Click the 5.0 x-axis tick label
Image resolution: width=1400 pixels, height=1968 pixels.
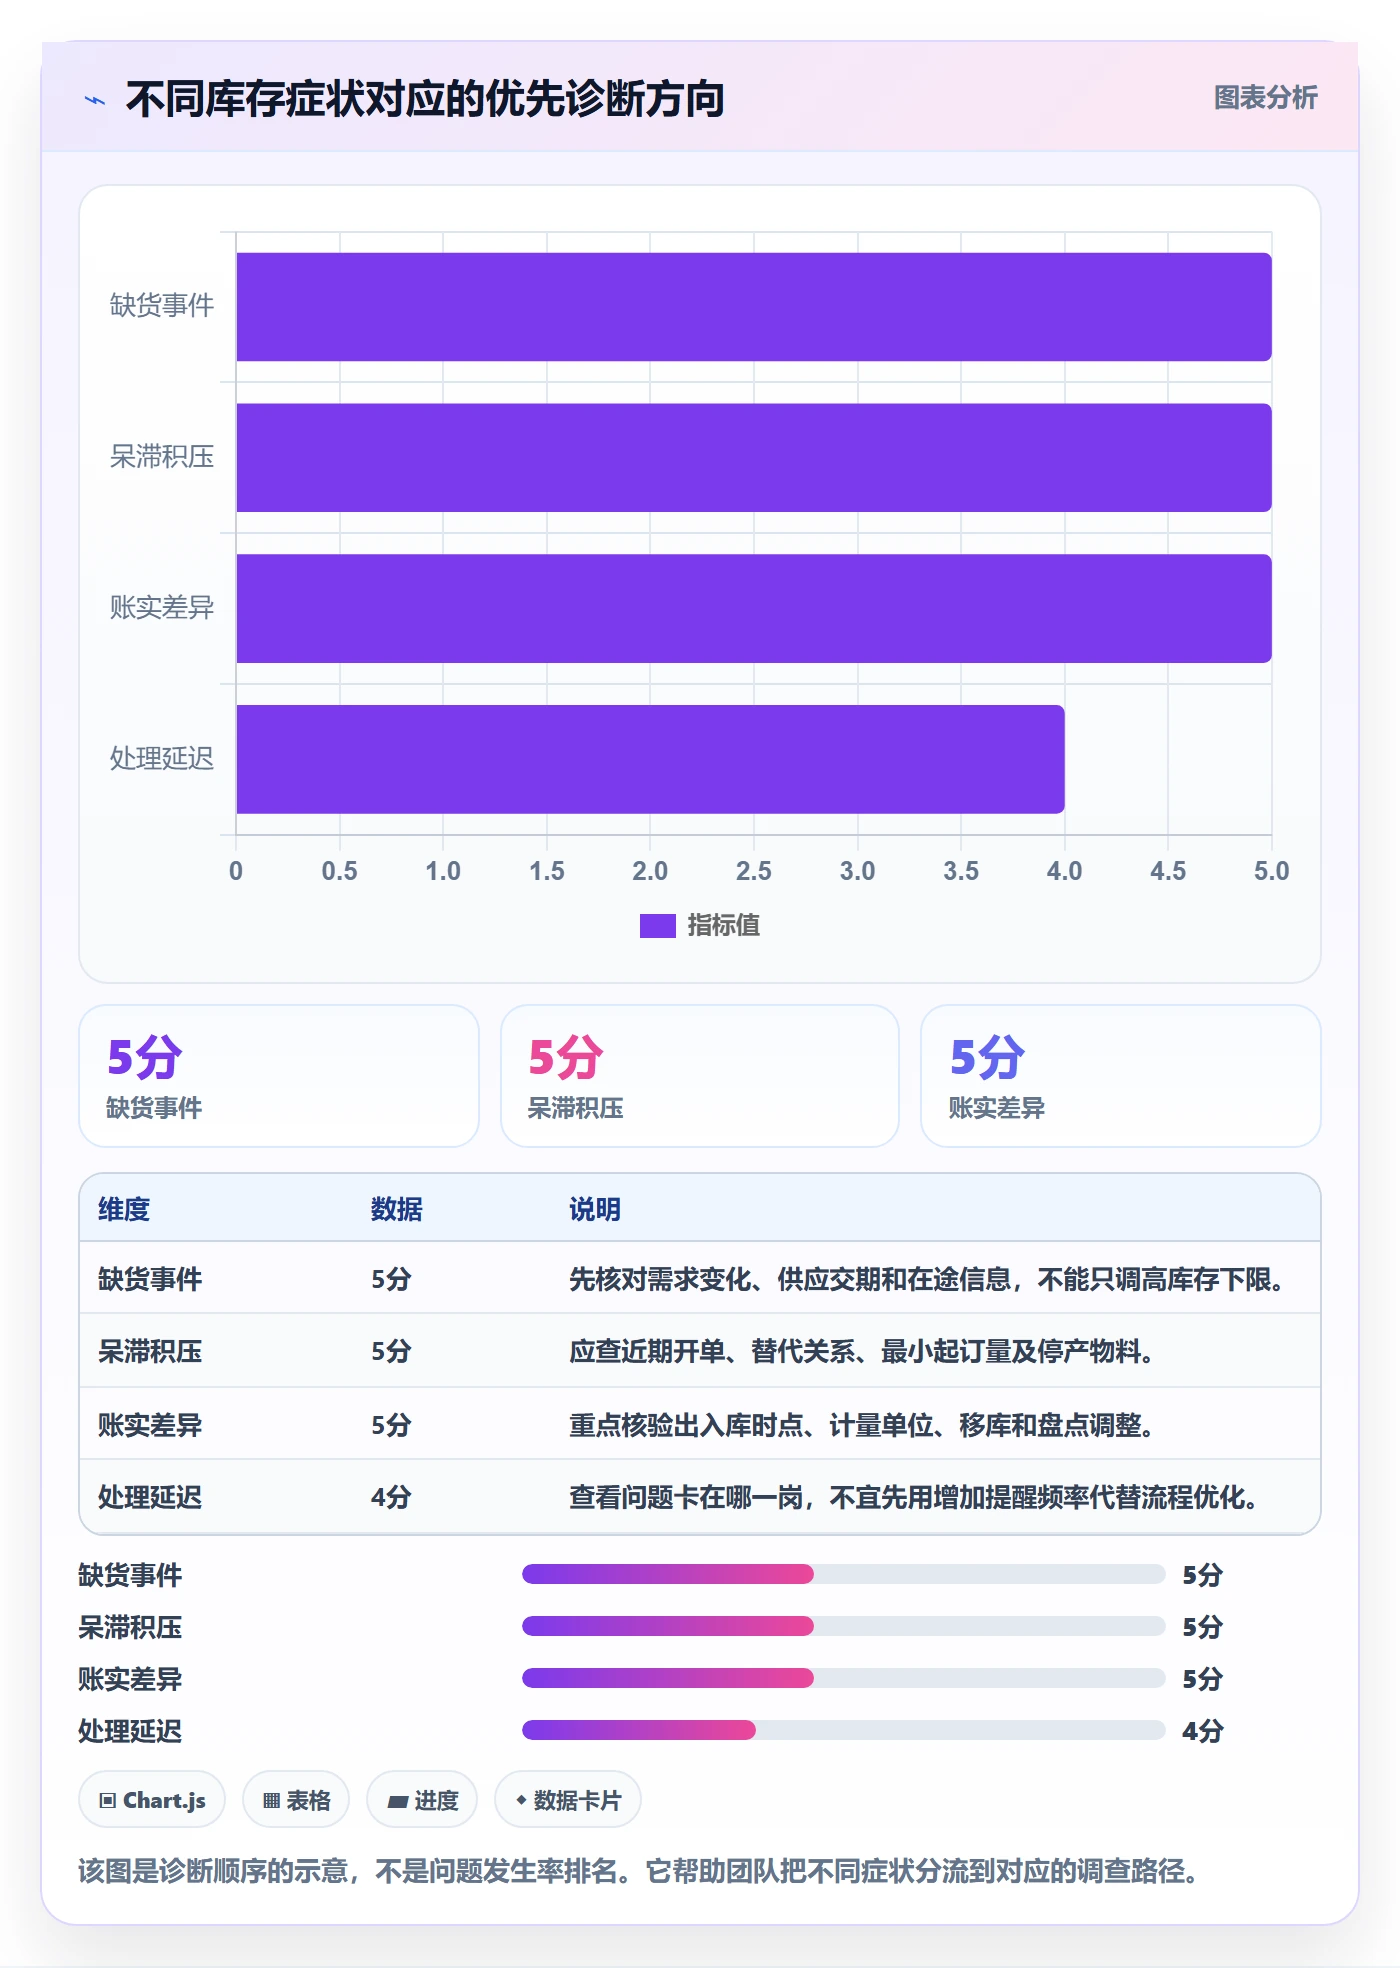coord(1272,871)
